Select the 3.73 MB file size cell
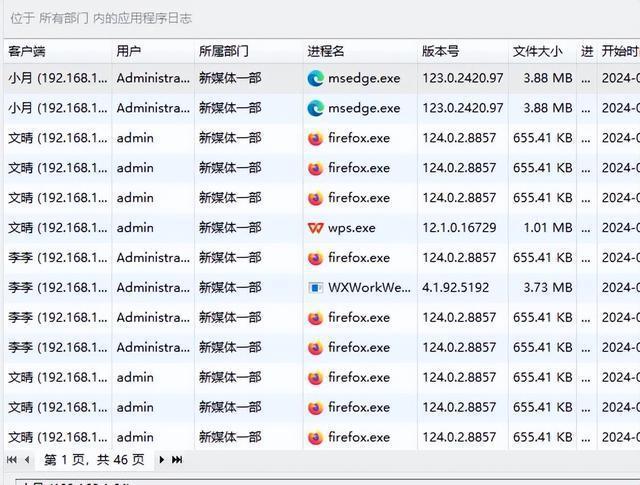Image resolution: width=640 pixels, height=485 pixels. [x=542, y=288]
